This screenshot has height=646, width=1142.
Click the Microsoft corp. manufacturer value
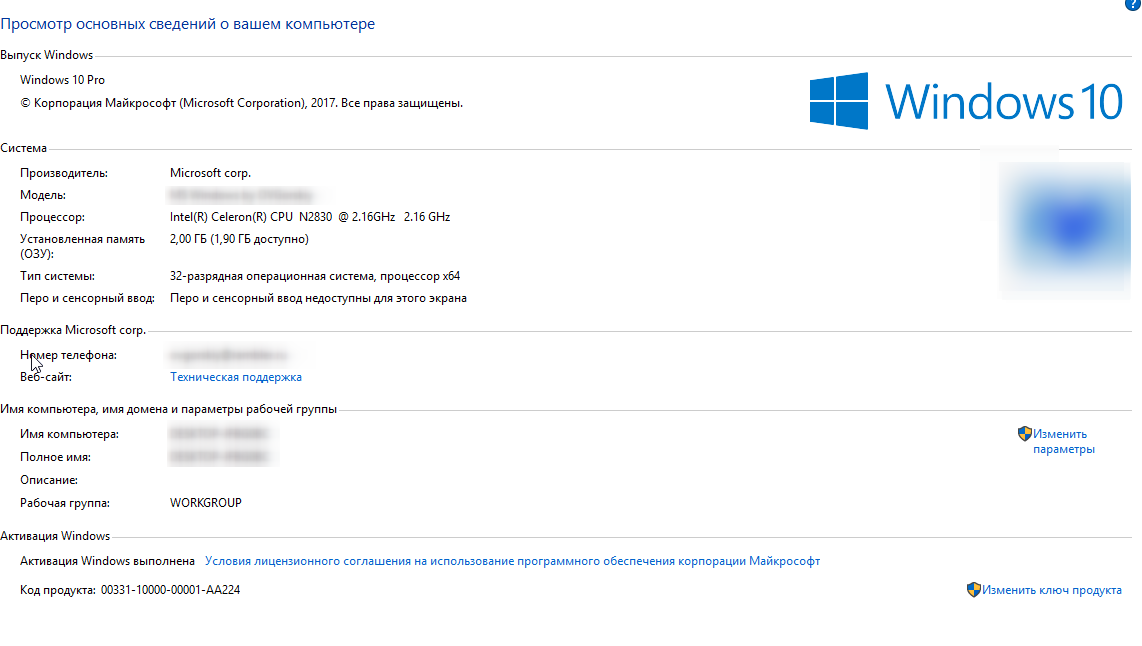pyautogui.click(x=210, y=173)
